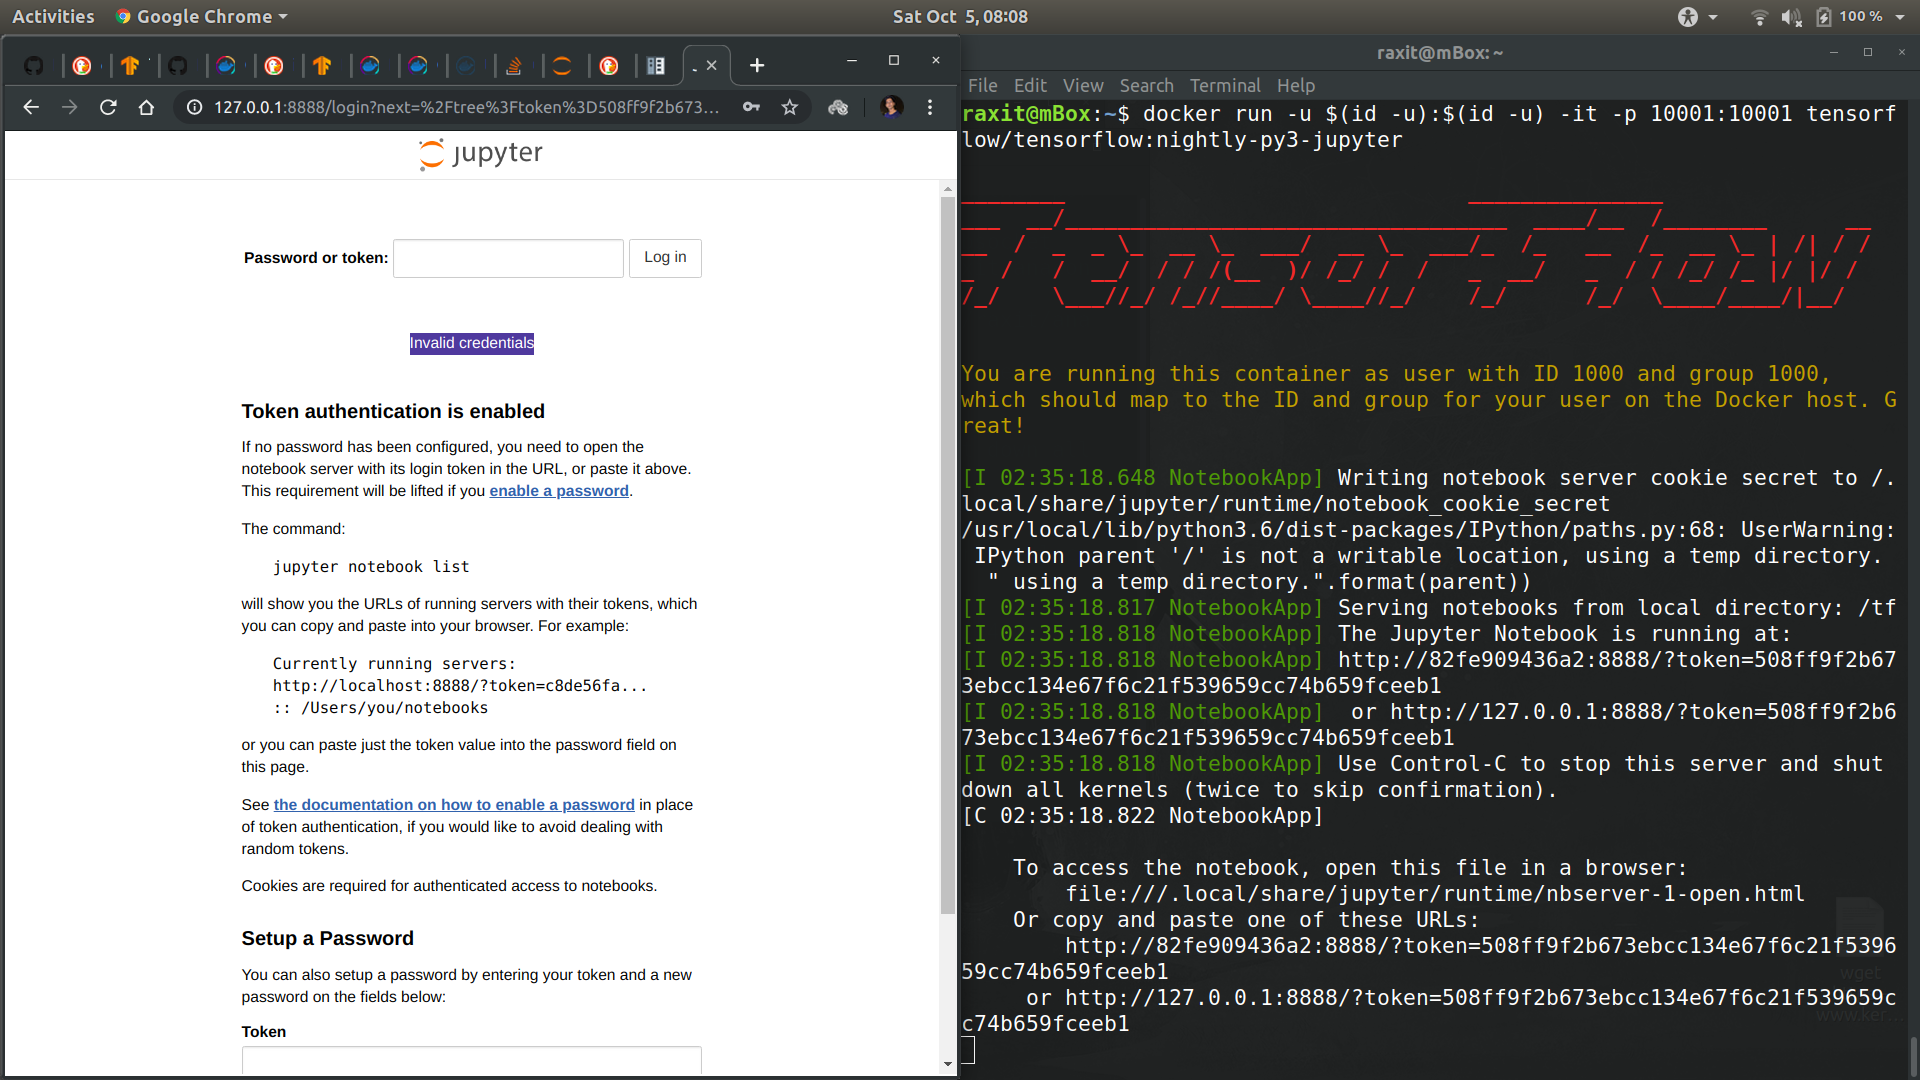Click the page scrollbar down arrow
The height and width of the screenshot is (1080, 1920).
[x=947, y=1064]
